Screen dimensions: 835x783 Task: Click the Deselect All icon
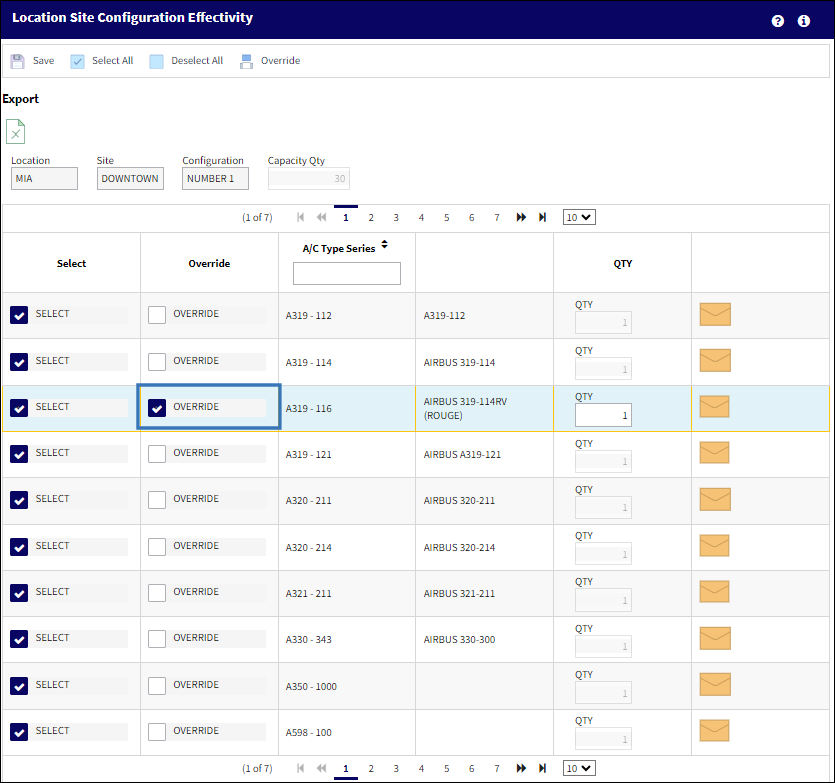click(x=157, y=61)
